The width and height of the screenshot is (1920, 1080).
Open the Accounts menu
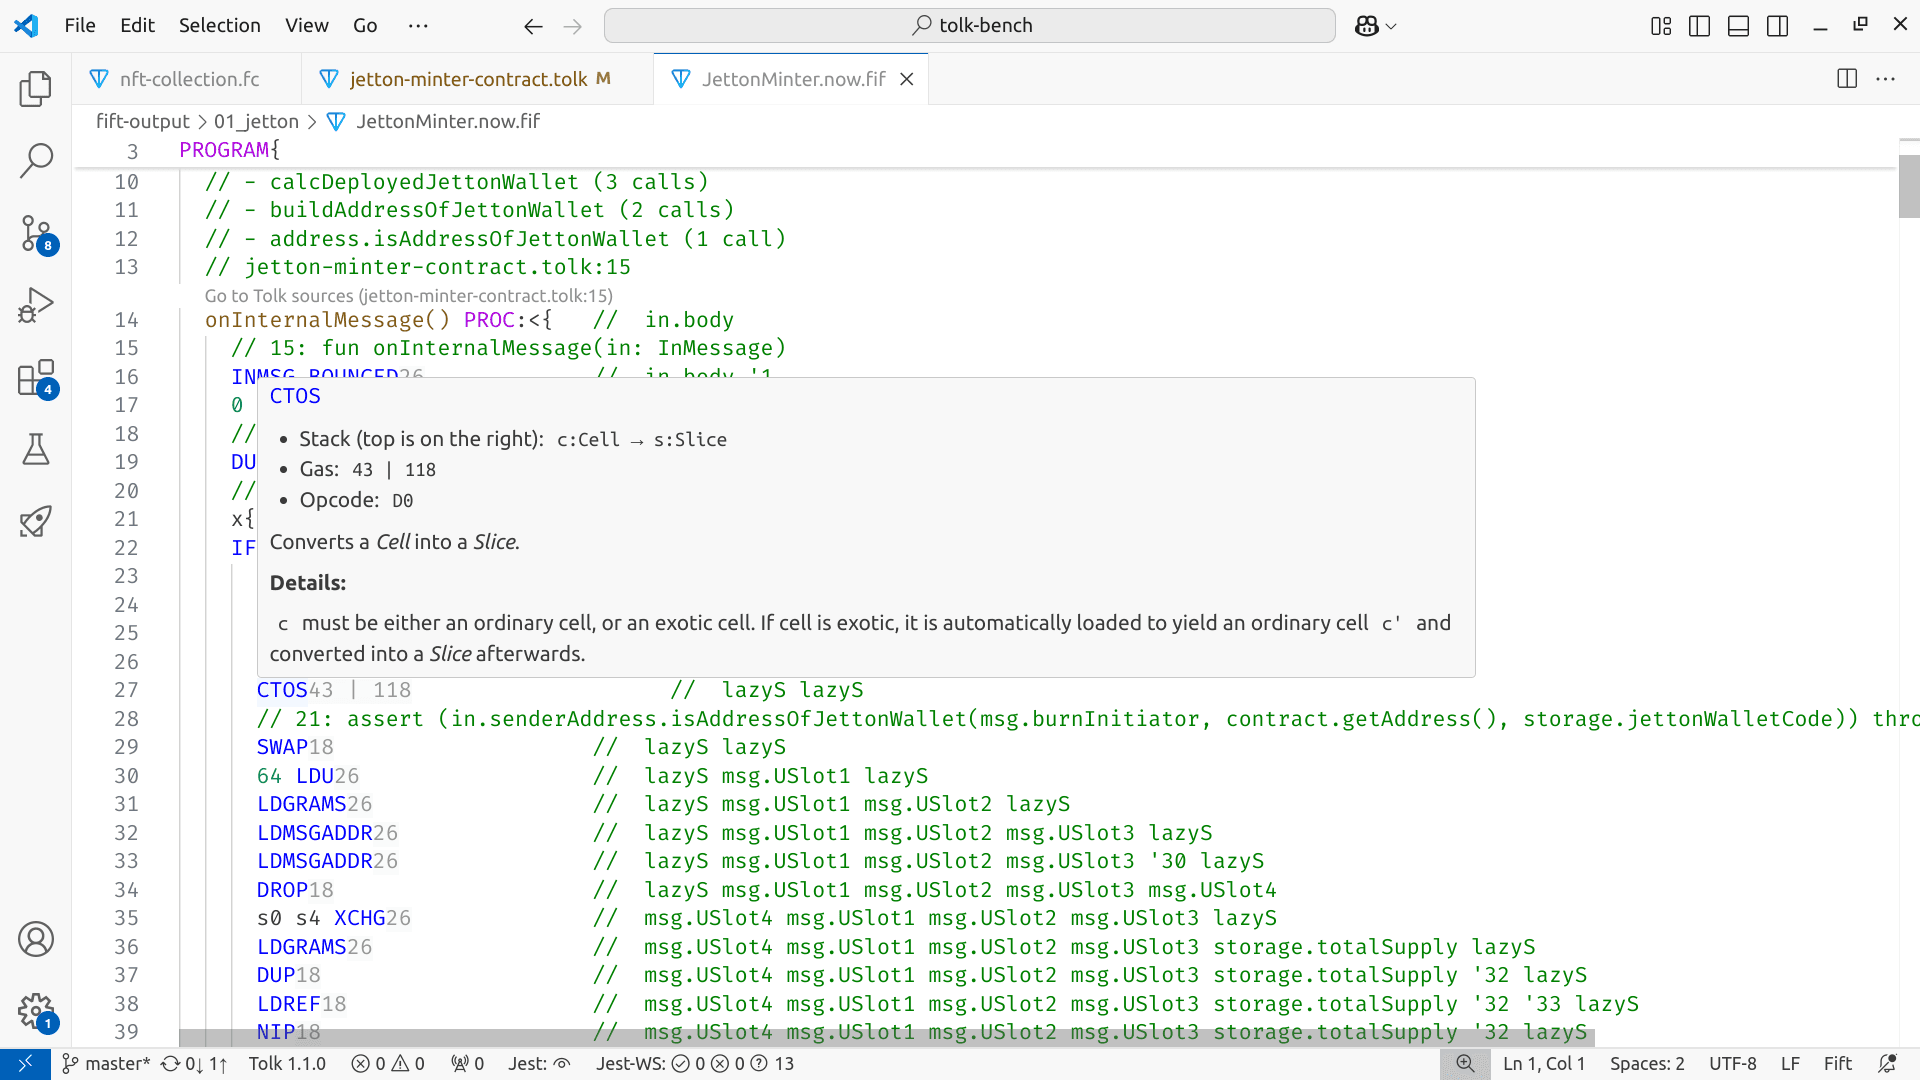tap(36, 939)
